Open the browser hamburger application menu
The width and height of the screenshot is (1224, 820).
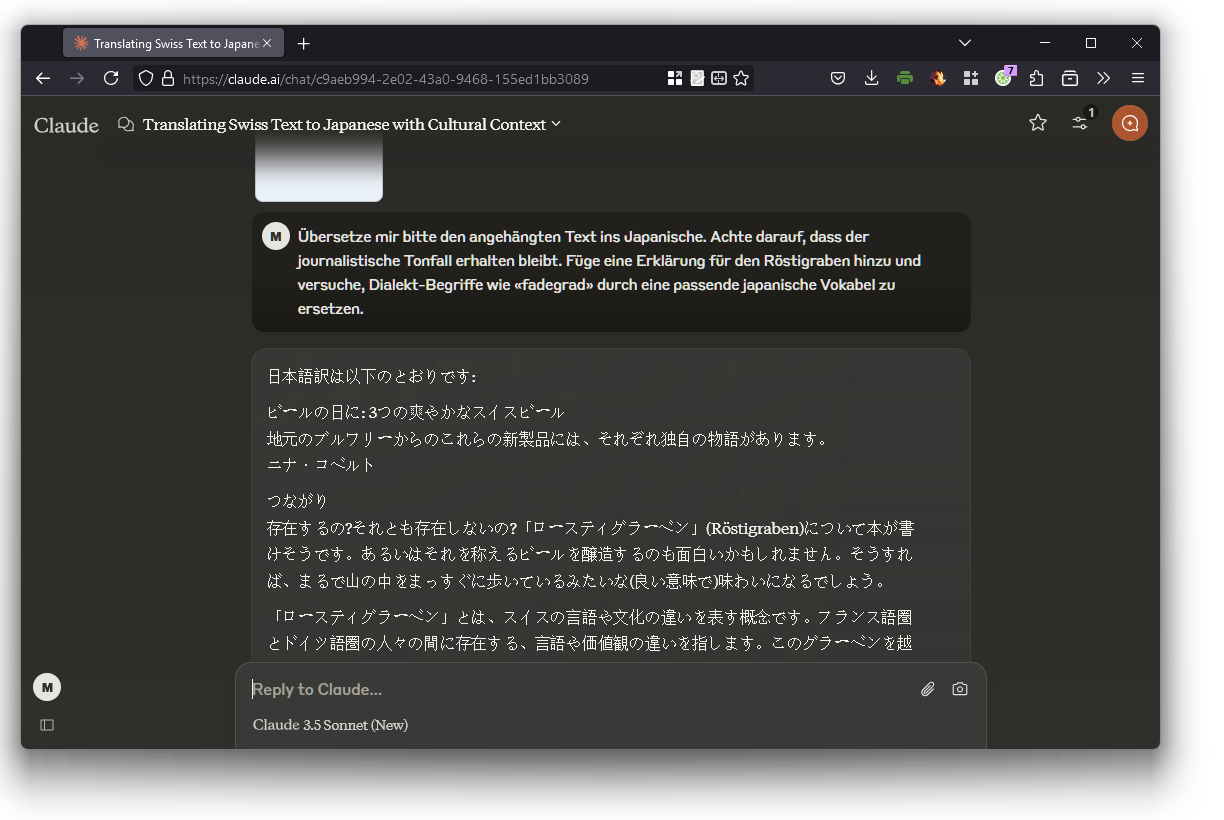(1138, 78)
